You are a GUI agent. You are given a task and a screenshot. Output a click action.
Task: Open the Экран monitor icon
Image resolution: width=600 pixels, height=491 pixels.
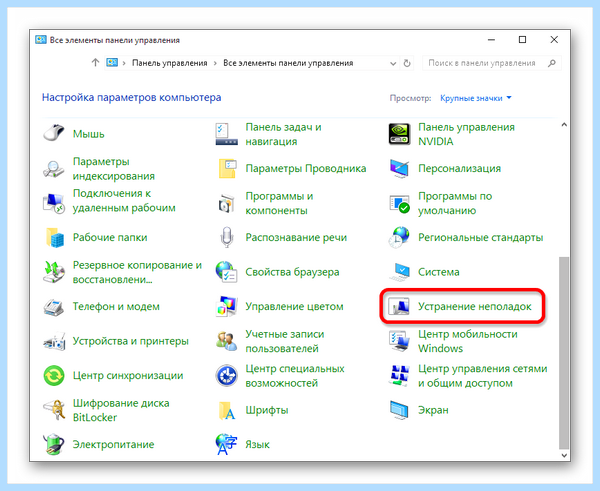[x=399, y=410]
